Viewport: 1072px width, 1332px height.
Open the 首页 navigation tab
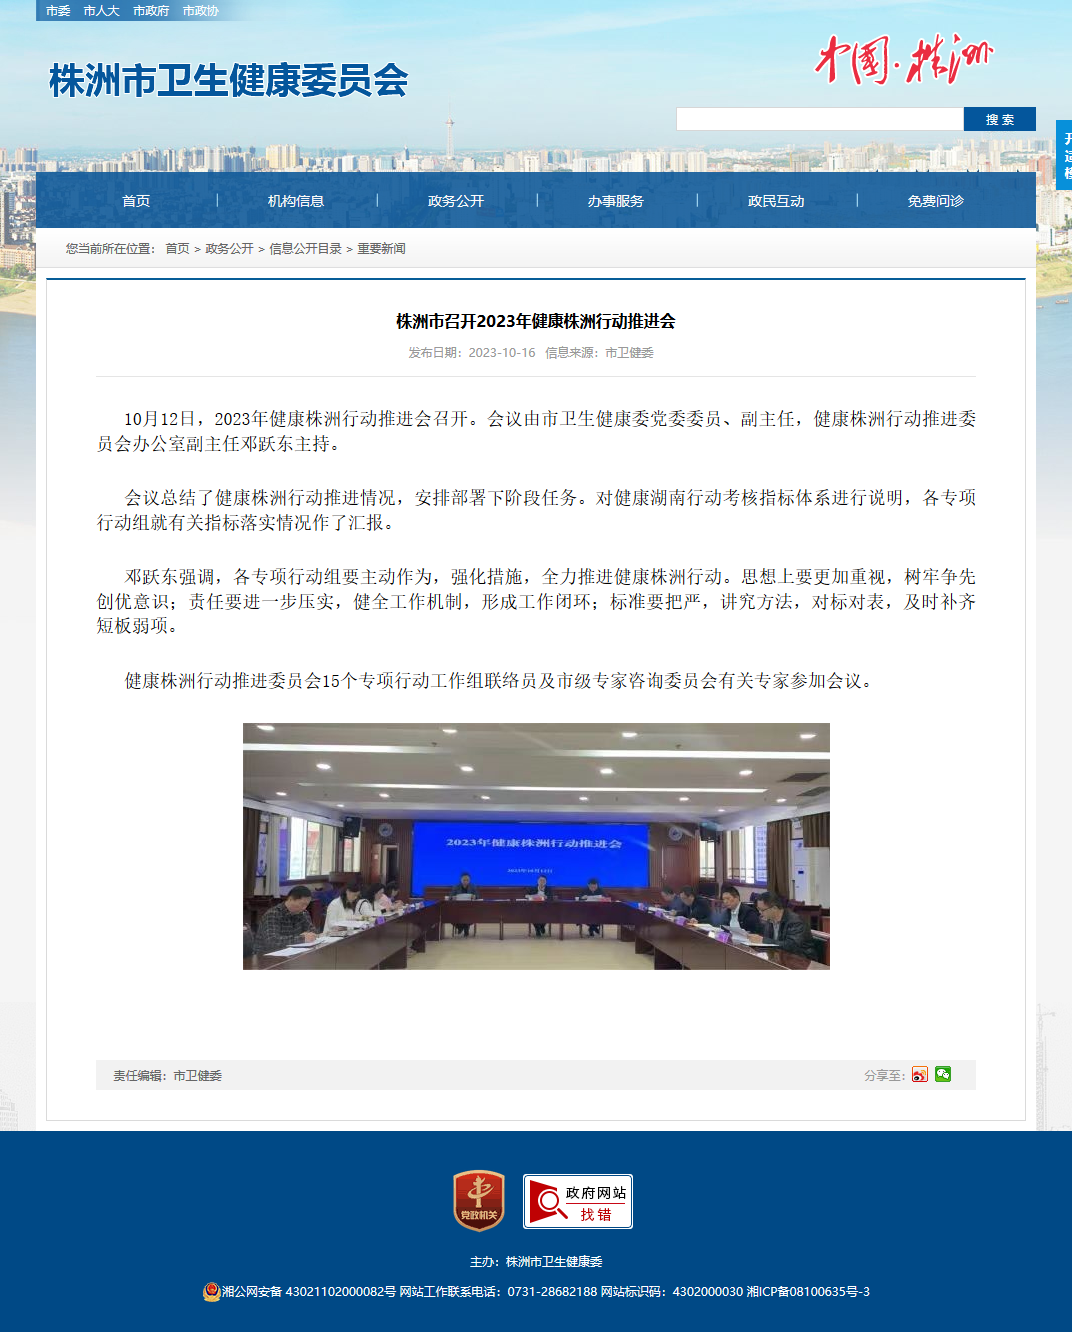[x=136, y=201]
